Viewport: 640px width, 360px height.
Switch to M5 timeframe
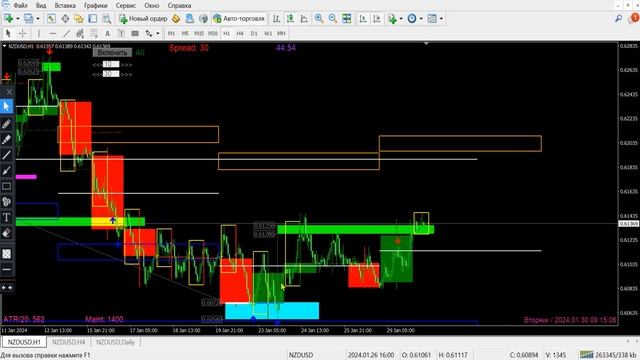pyautogui.click(x=185, y=33)
